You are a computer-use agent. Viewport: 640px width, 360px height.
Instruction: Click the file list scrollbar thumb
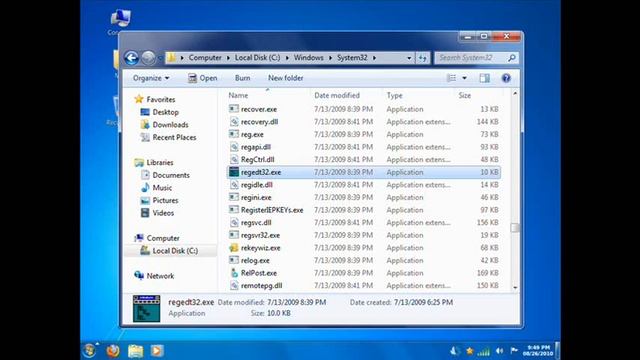point(515,228)
